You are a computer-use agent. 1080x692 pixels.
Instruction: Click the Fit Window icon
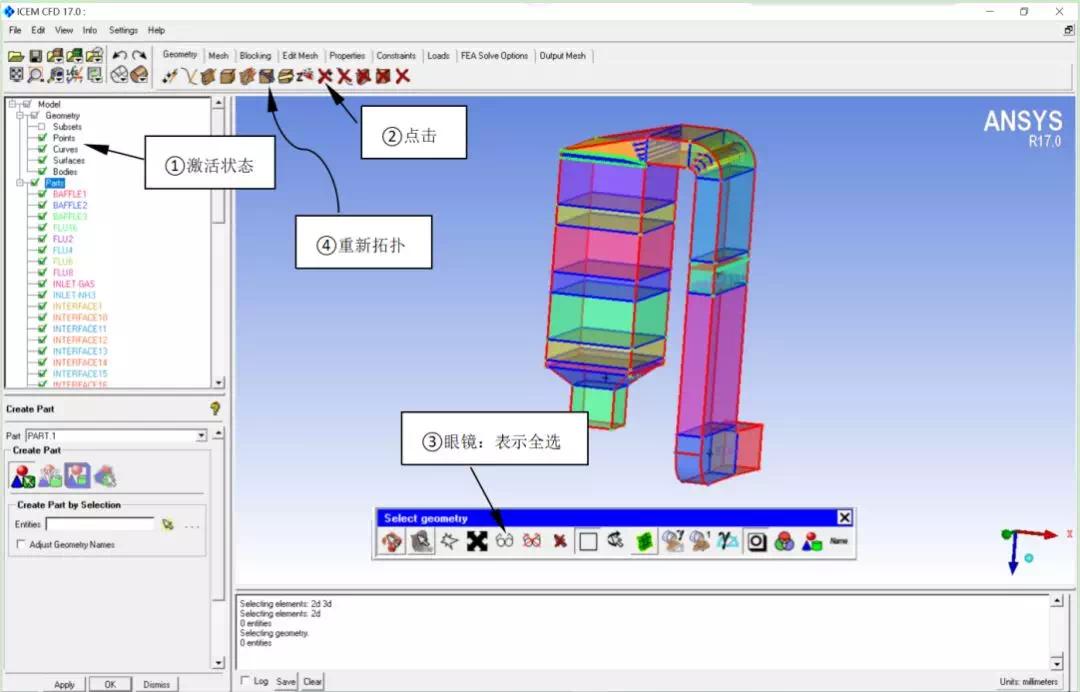click(x=16, y=74)
